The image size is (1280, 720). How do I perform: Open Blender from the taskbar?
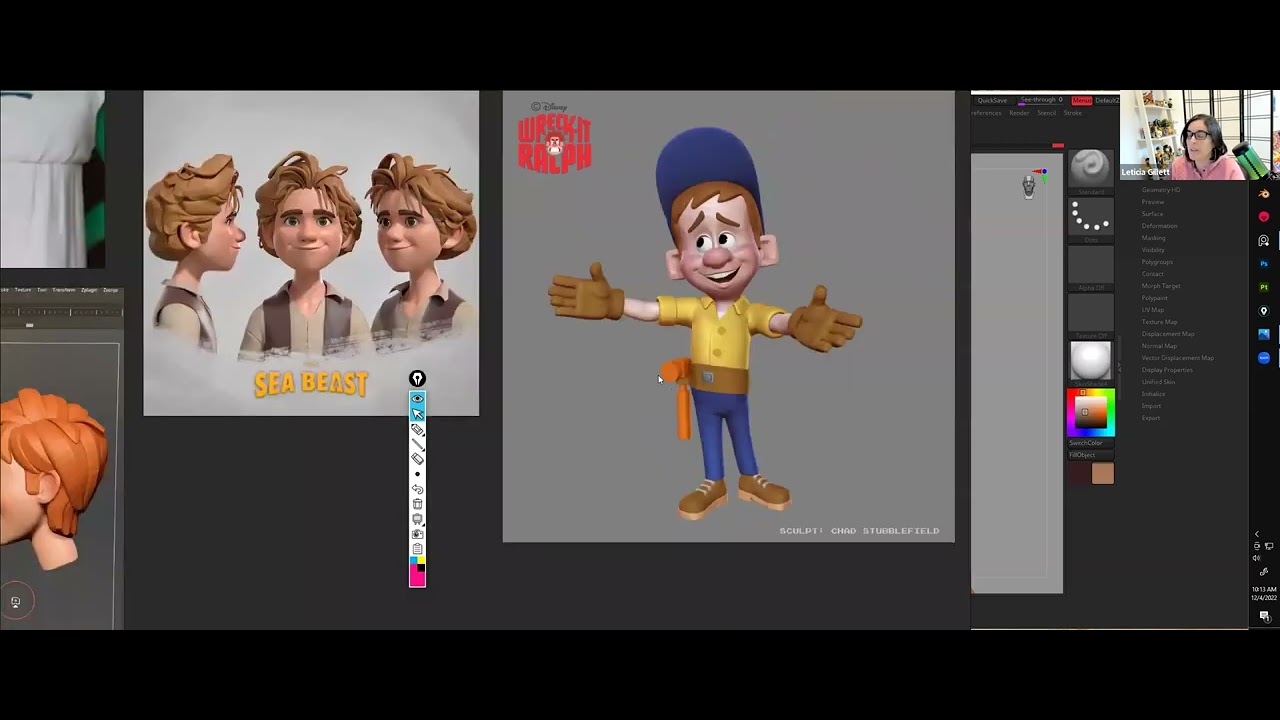[1264, 194]
